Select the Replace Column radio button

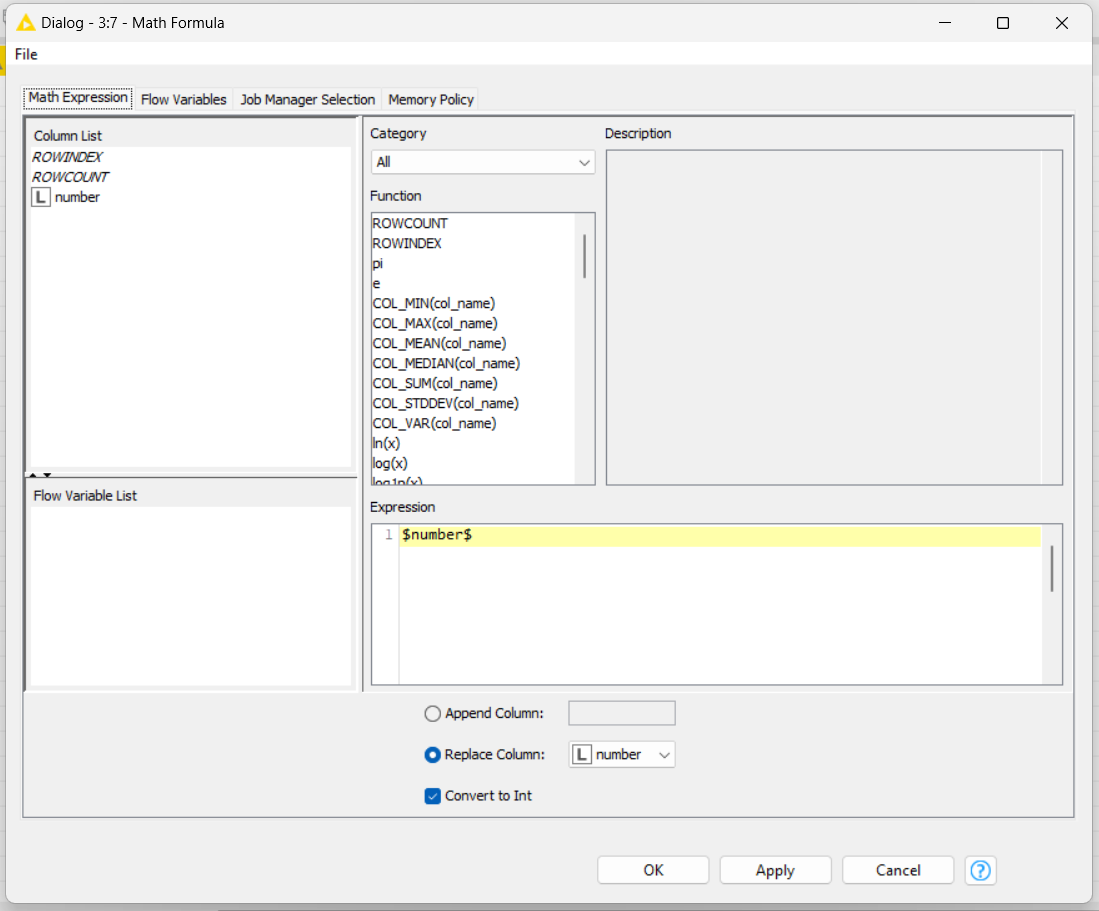tap(432, 755)
